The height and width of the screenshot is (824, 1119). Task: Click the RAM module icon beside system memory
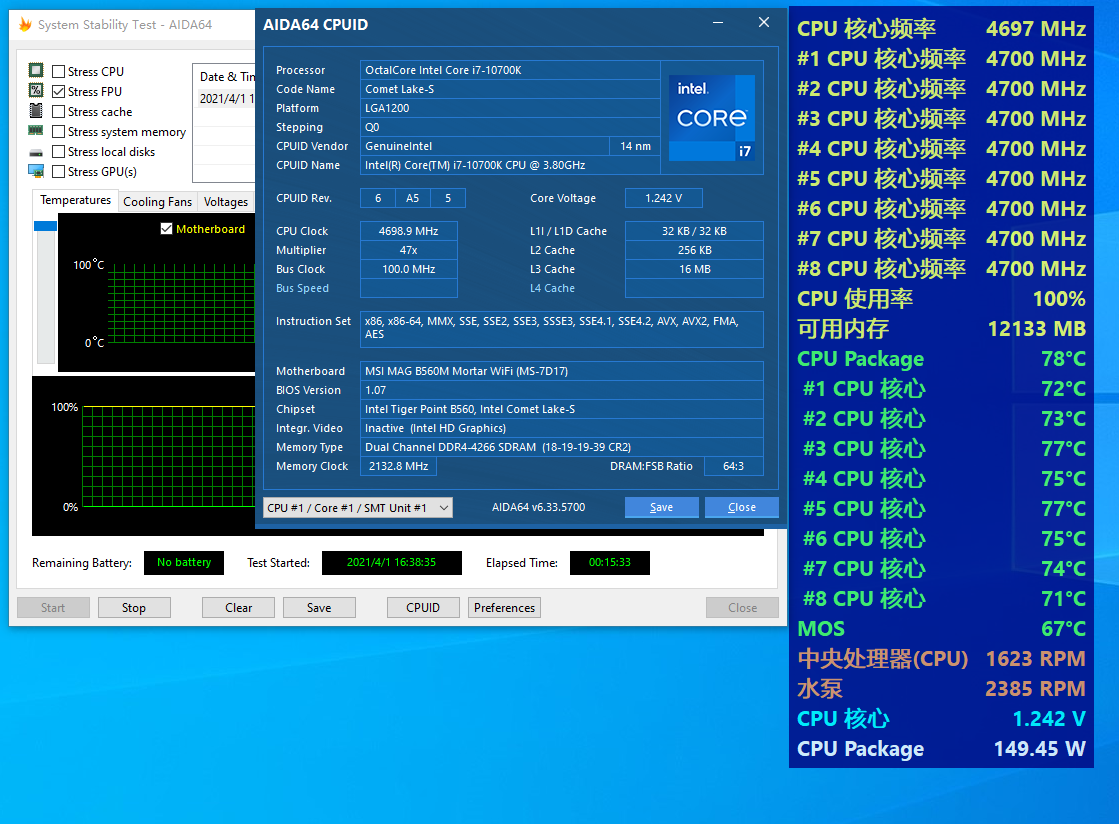coord(36,131)
